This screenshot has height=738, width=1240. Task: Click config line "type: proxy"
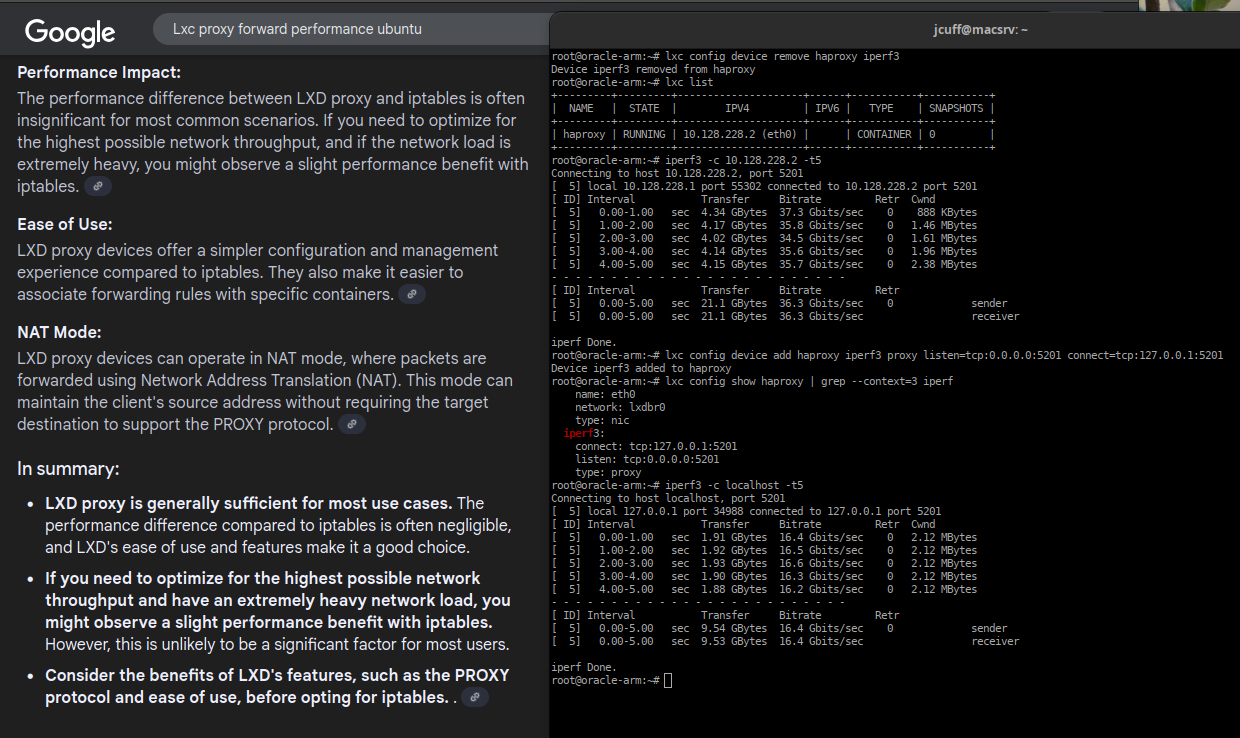tap(608, 472)
